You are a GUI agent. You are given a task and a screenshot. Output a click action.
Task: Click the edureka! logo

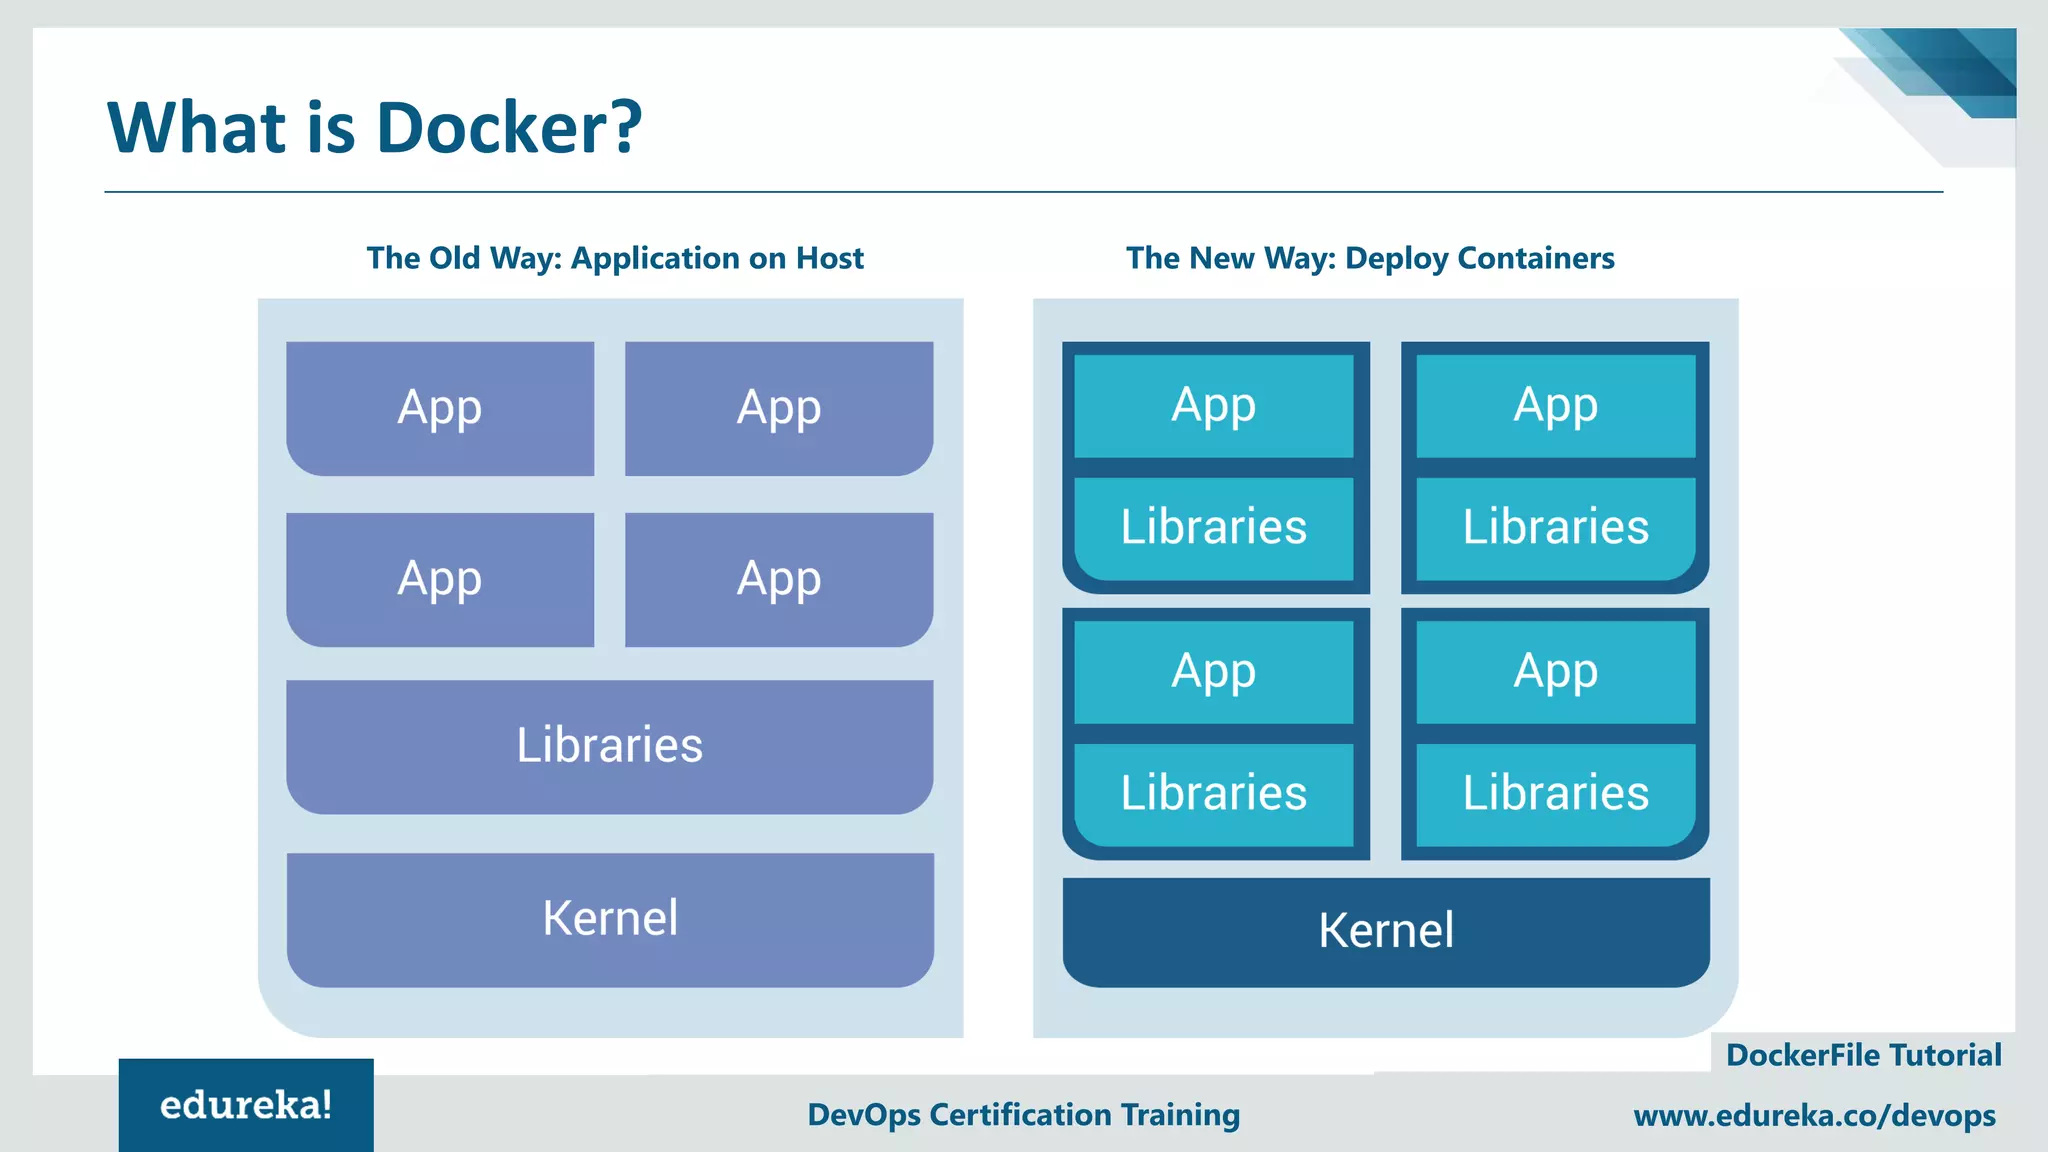click(246, 1105)
